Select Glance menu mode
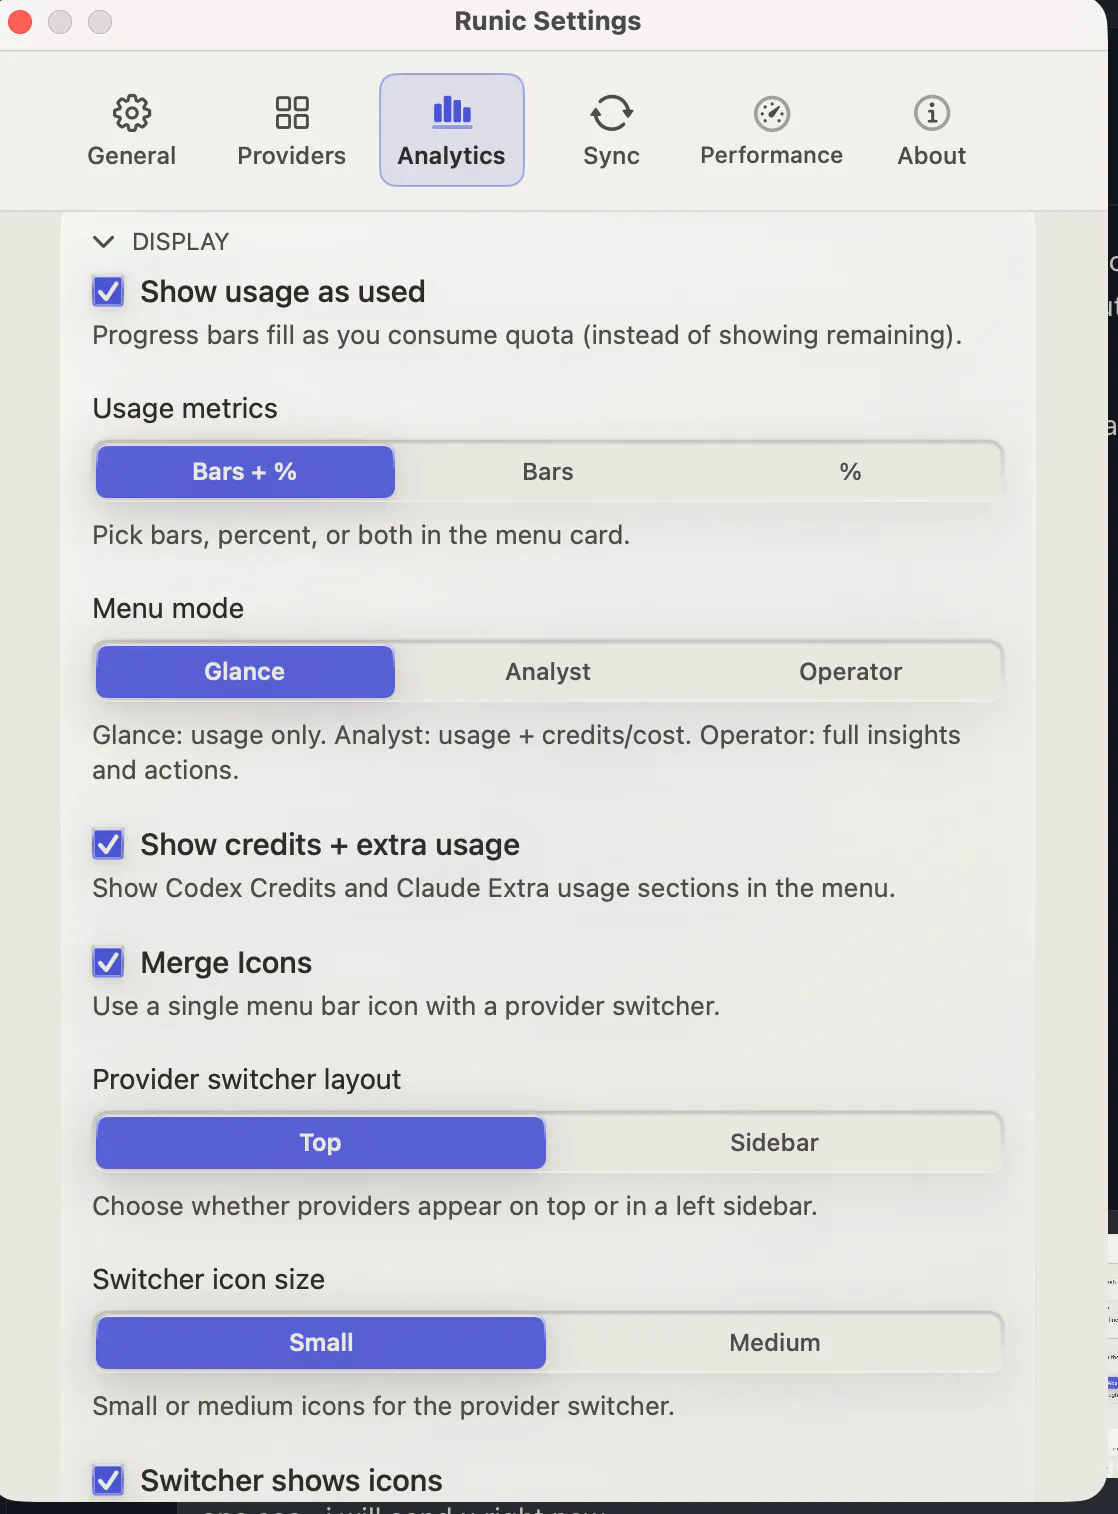The image size is (1118, 1514). pos(245,672)
